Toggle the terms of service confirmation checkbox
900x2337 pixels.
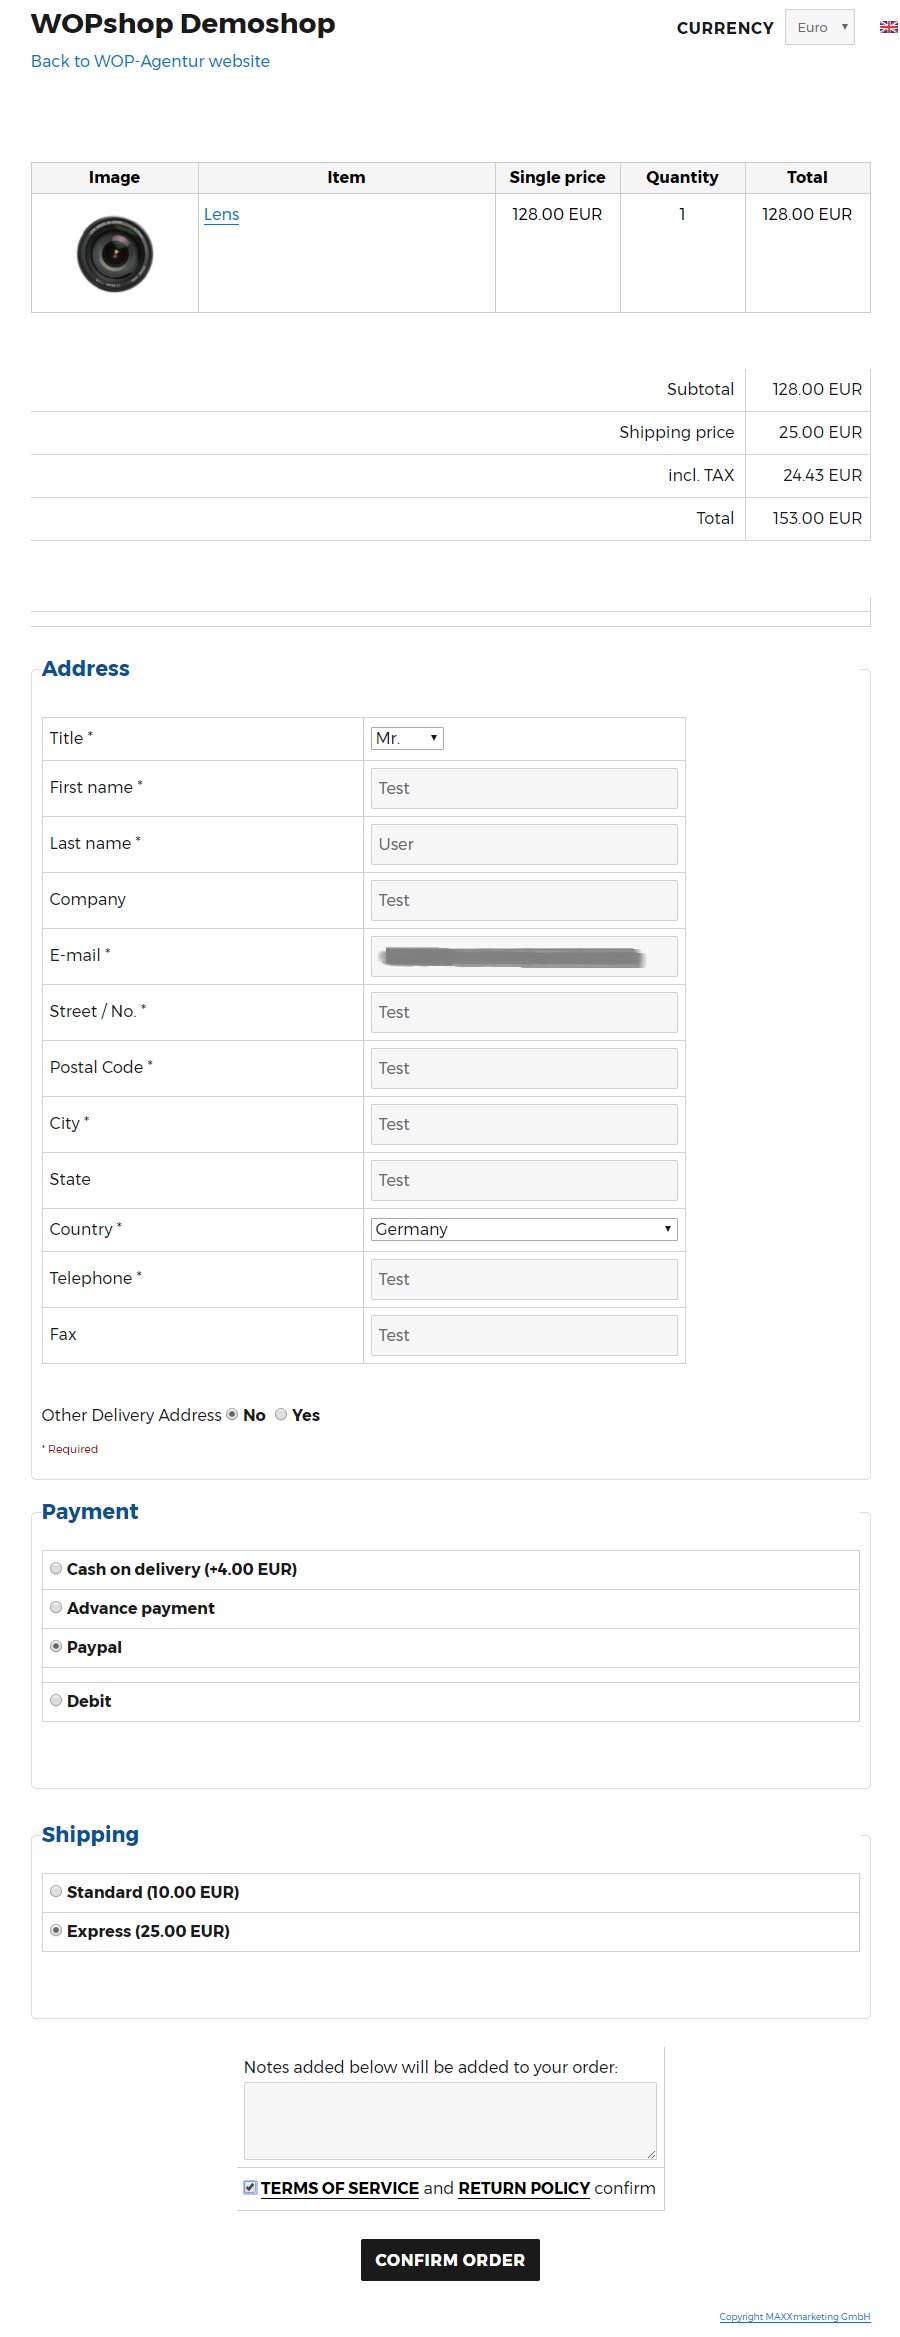[x=250, y=2187]
